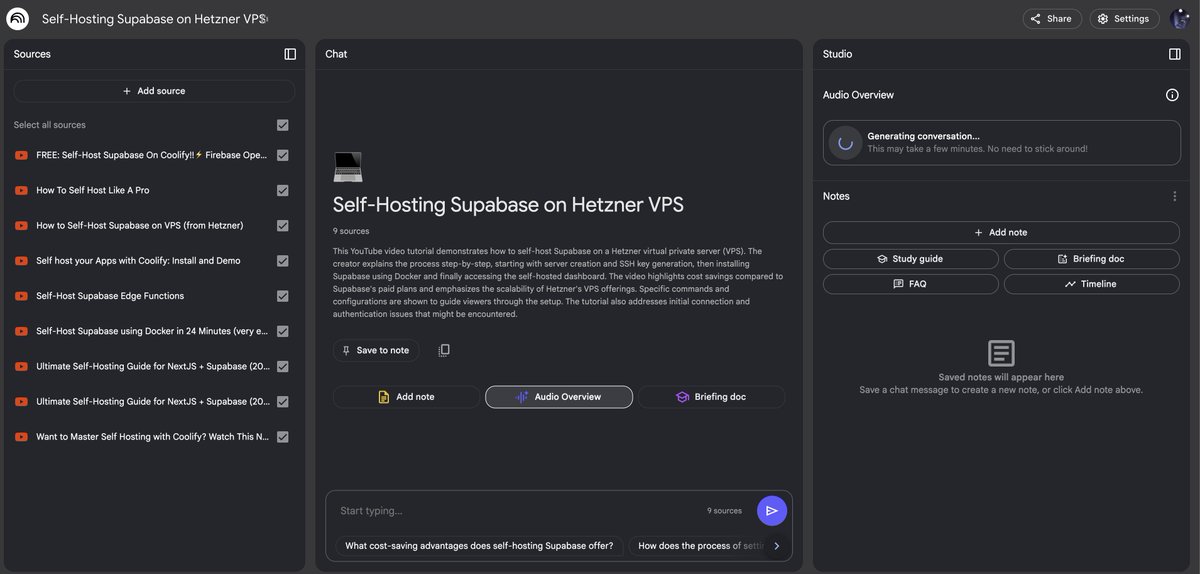Screen dimensions: 1200x574
Task: Open the user profile avatar
Action: coord(1179,19)
